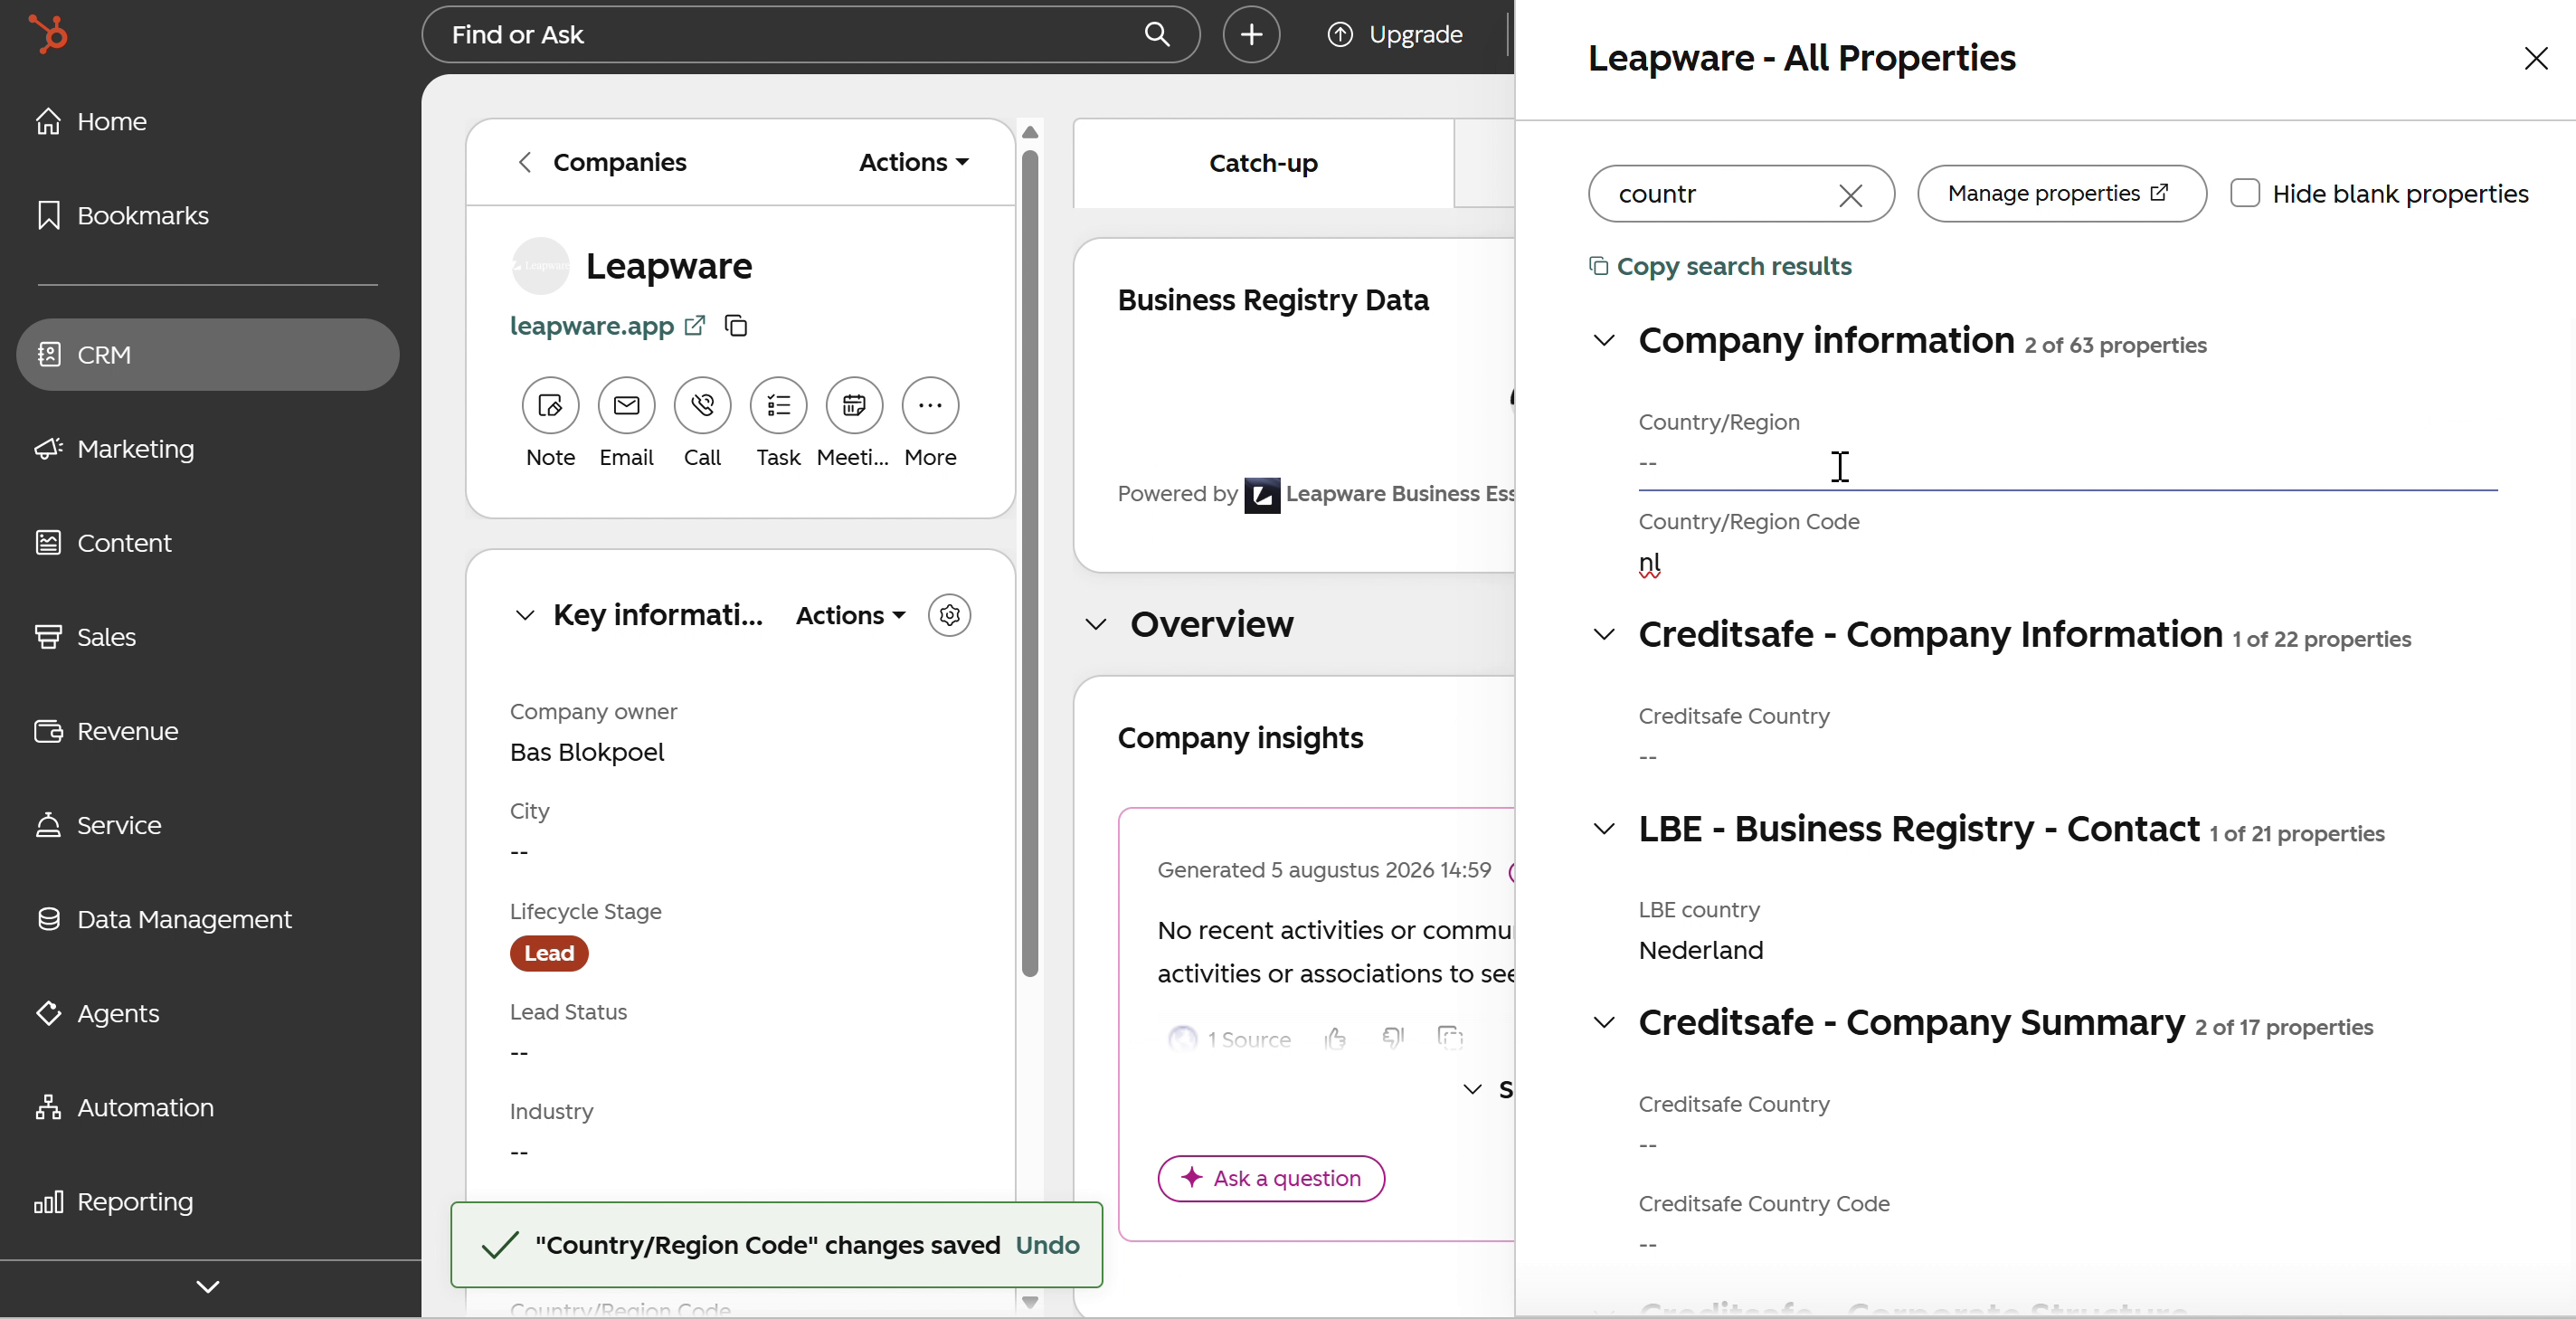Collapse the Overview section
The width and height of the screenshot is (2576, 1319).
click(x=1096, y=625)
